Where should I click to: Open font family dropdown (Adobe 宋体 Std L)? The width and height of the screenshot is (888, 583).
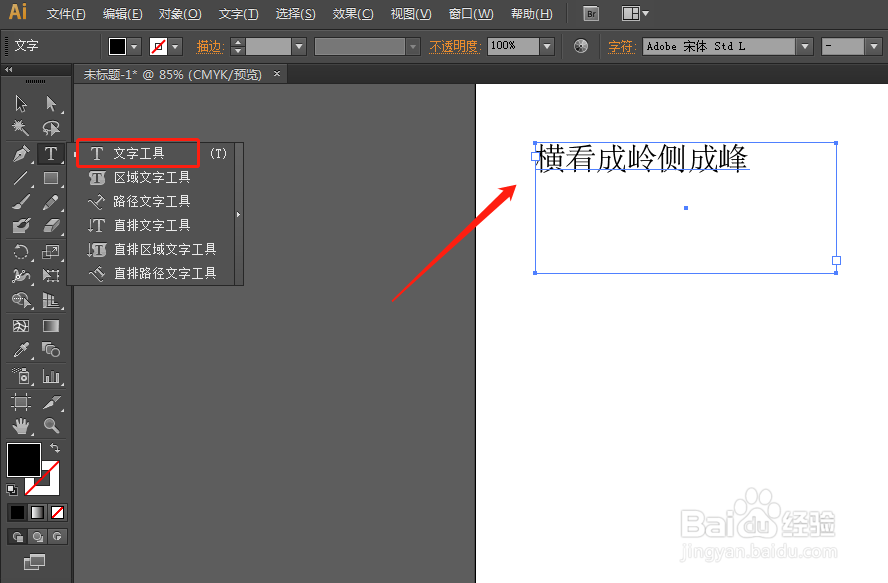(804, 46)
